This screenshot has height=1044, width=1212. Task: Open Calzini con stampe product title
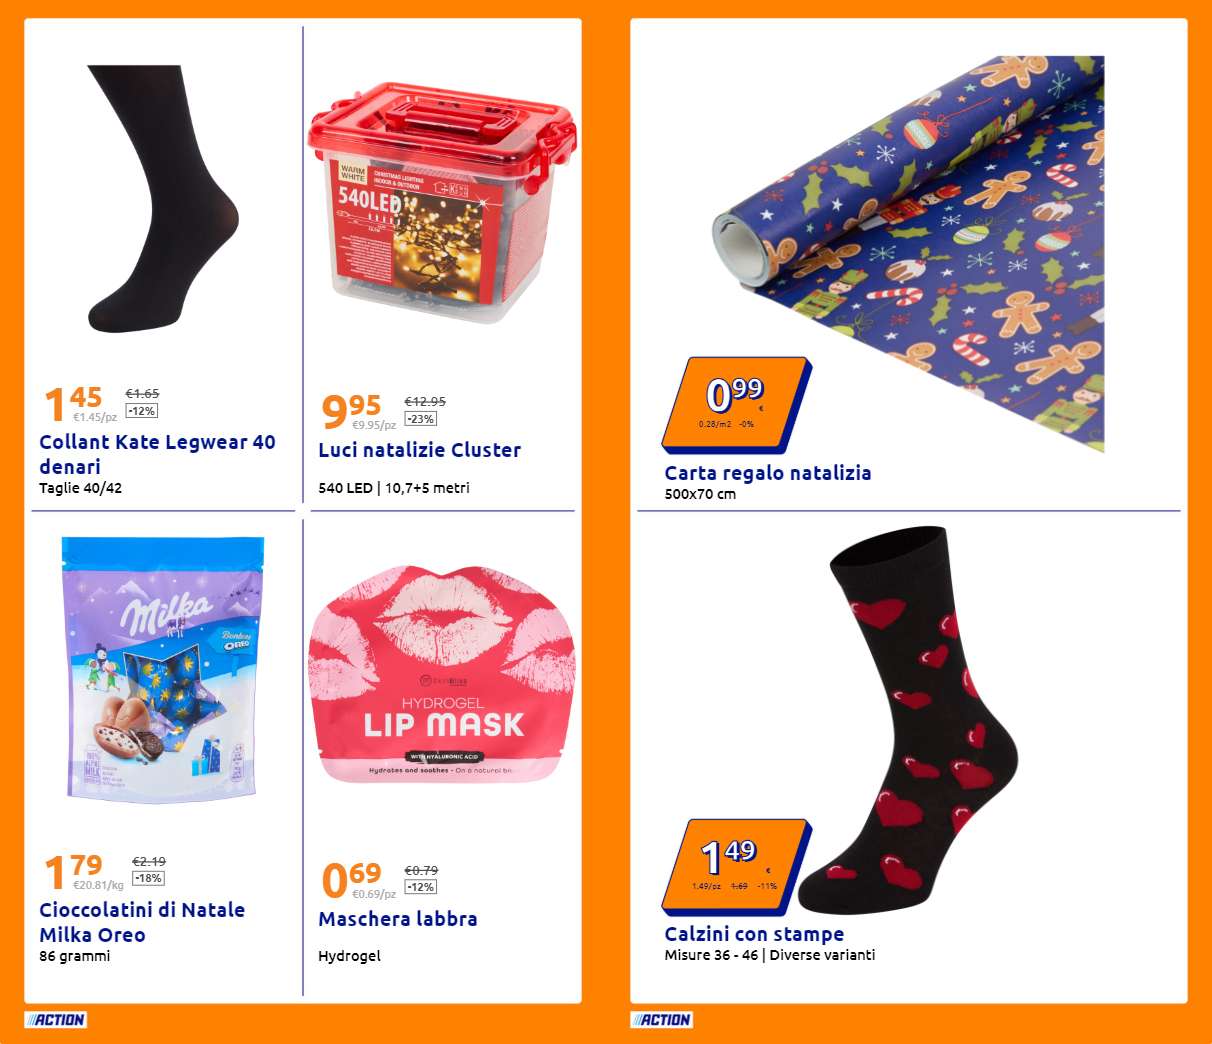coord(754,934)
